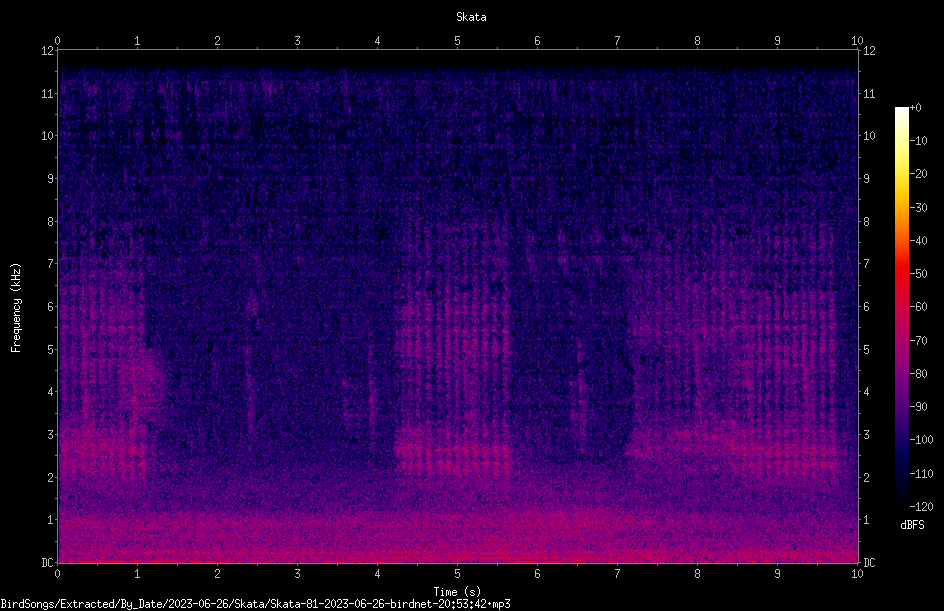This screenshot has height=611, width=944.
Task: Click "7" on the left frequency axis
Action: [x=51, y=264]
